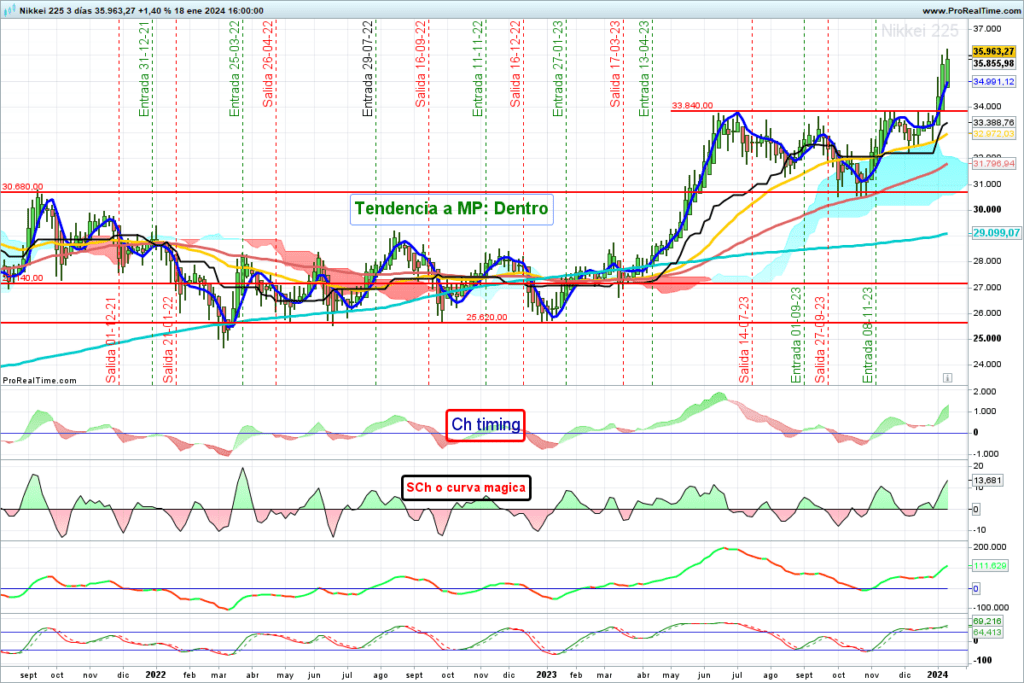
Task: Click the info icon in price panel
Action: click(x=947, y=378)
